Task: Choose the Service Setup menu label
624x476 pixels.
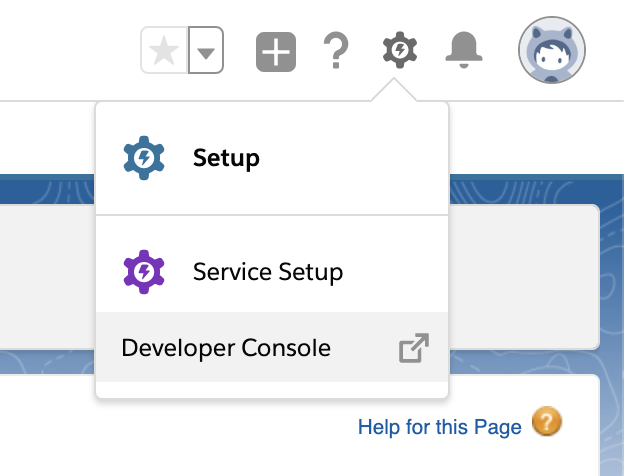Action: (x=267, y=271)
